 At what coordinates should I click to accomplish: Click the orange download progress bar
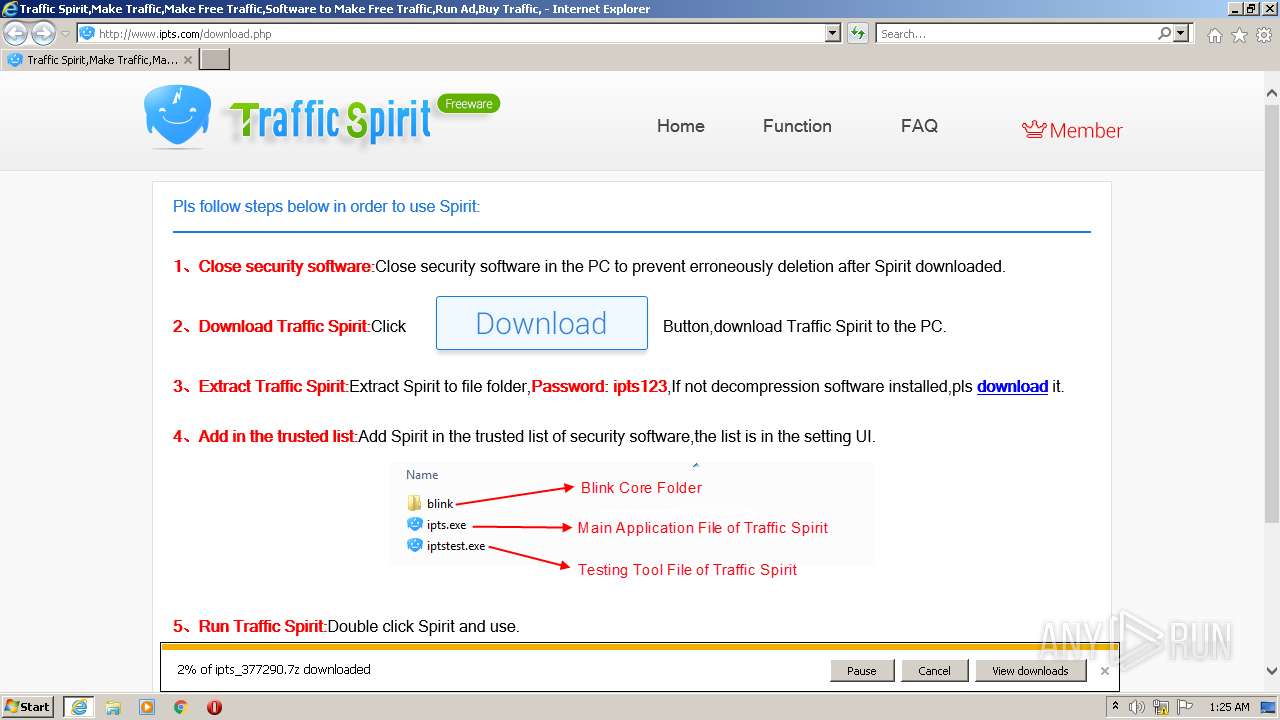click(639, 647)
